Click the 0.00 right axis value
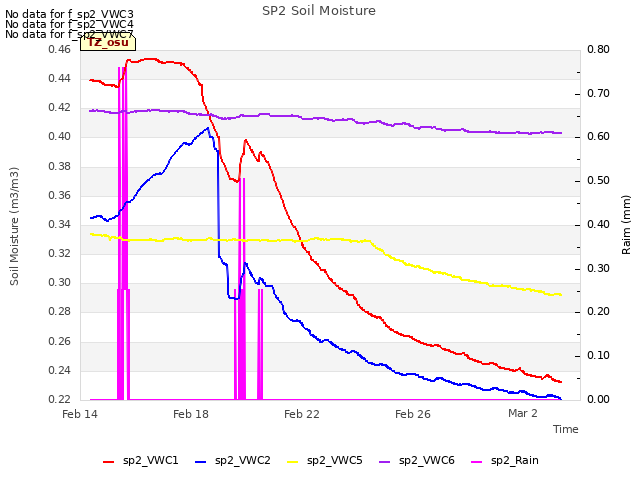Screen dimensions: 640x480 598,399
